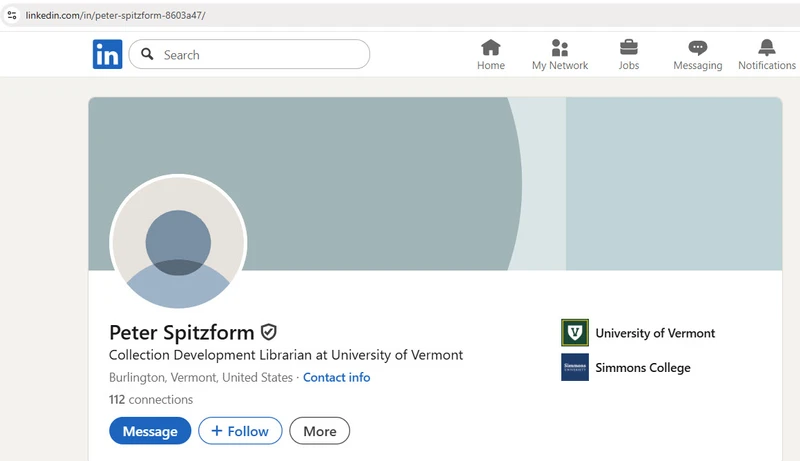Open the Messaging speech bubble icon

[x=697, y=48]
